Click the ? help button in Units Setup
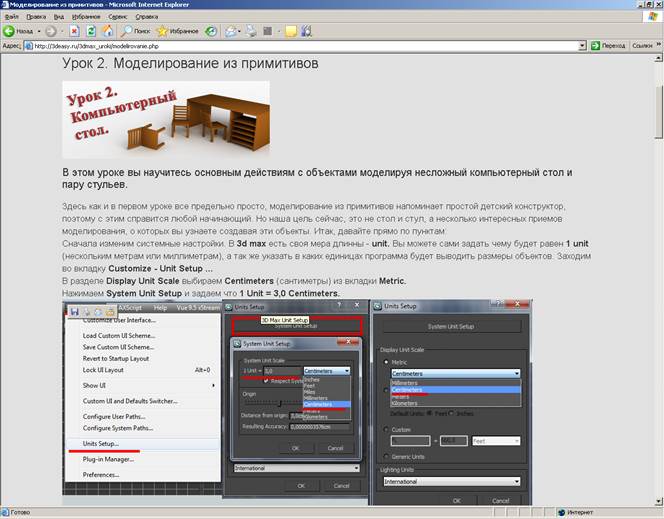This screenshot has width=664, height=519. point(339,305)
